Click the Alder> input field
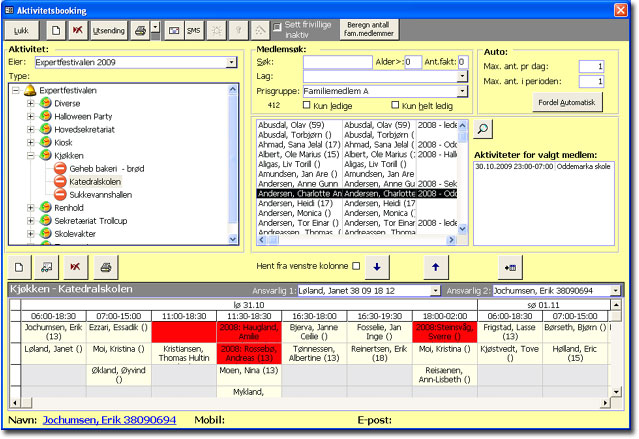Screen dimensions: 639x439 (x=412, y=62)
